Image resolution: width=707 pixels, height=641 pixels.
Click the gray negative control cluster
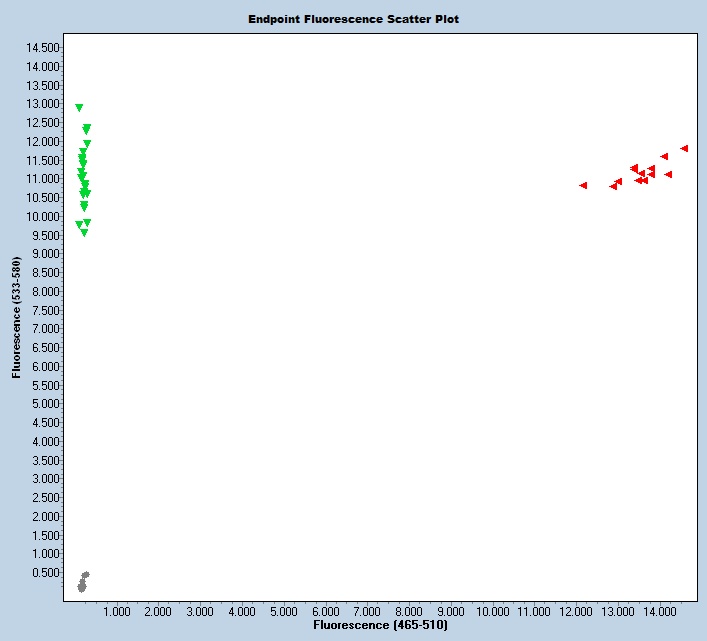point(83,582)
